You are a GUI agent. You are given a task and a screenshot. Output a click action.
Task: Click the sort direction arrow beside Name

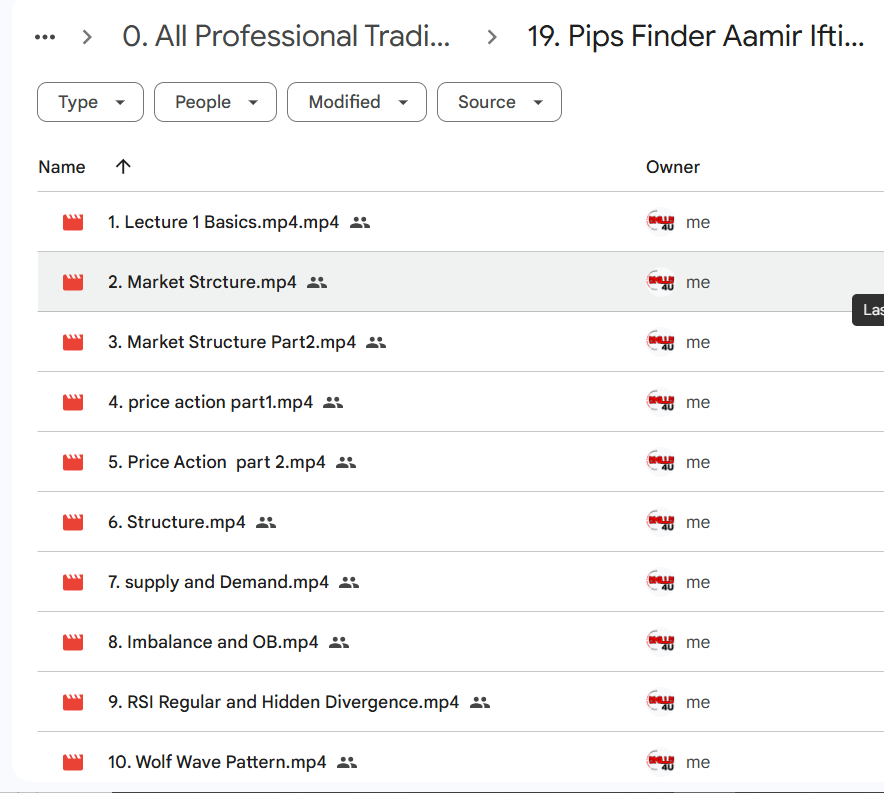coord(123,167)
